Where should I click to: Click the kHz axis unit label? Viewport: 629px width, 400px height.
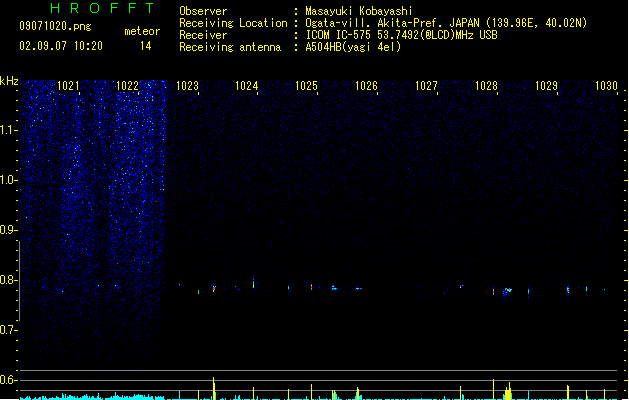pos(9,81)
